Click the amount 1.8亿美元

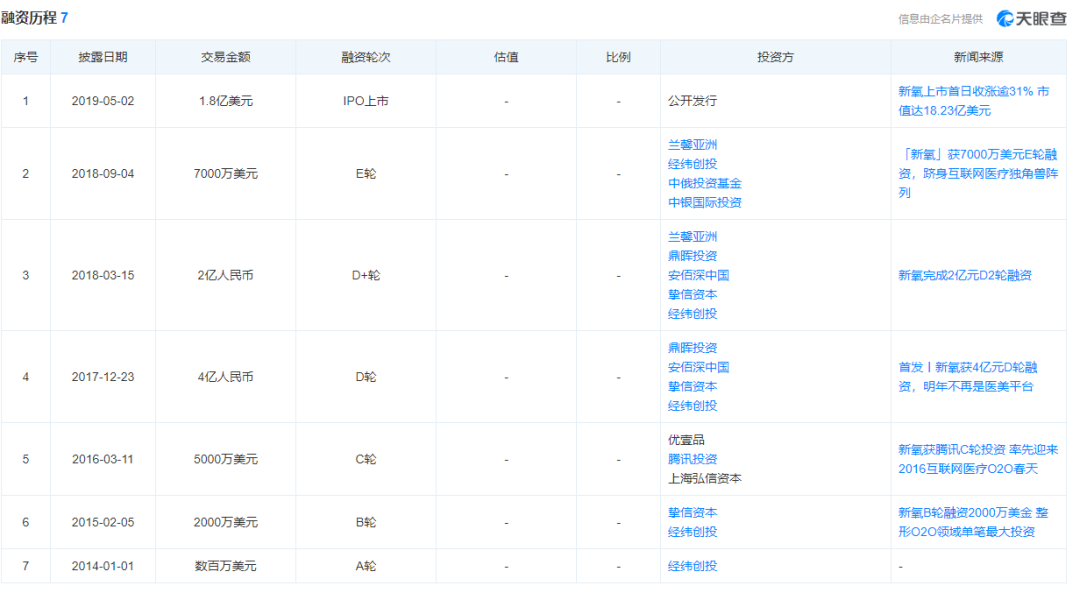[225, 101]
